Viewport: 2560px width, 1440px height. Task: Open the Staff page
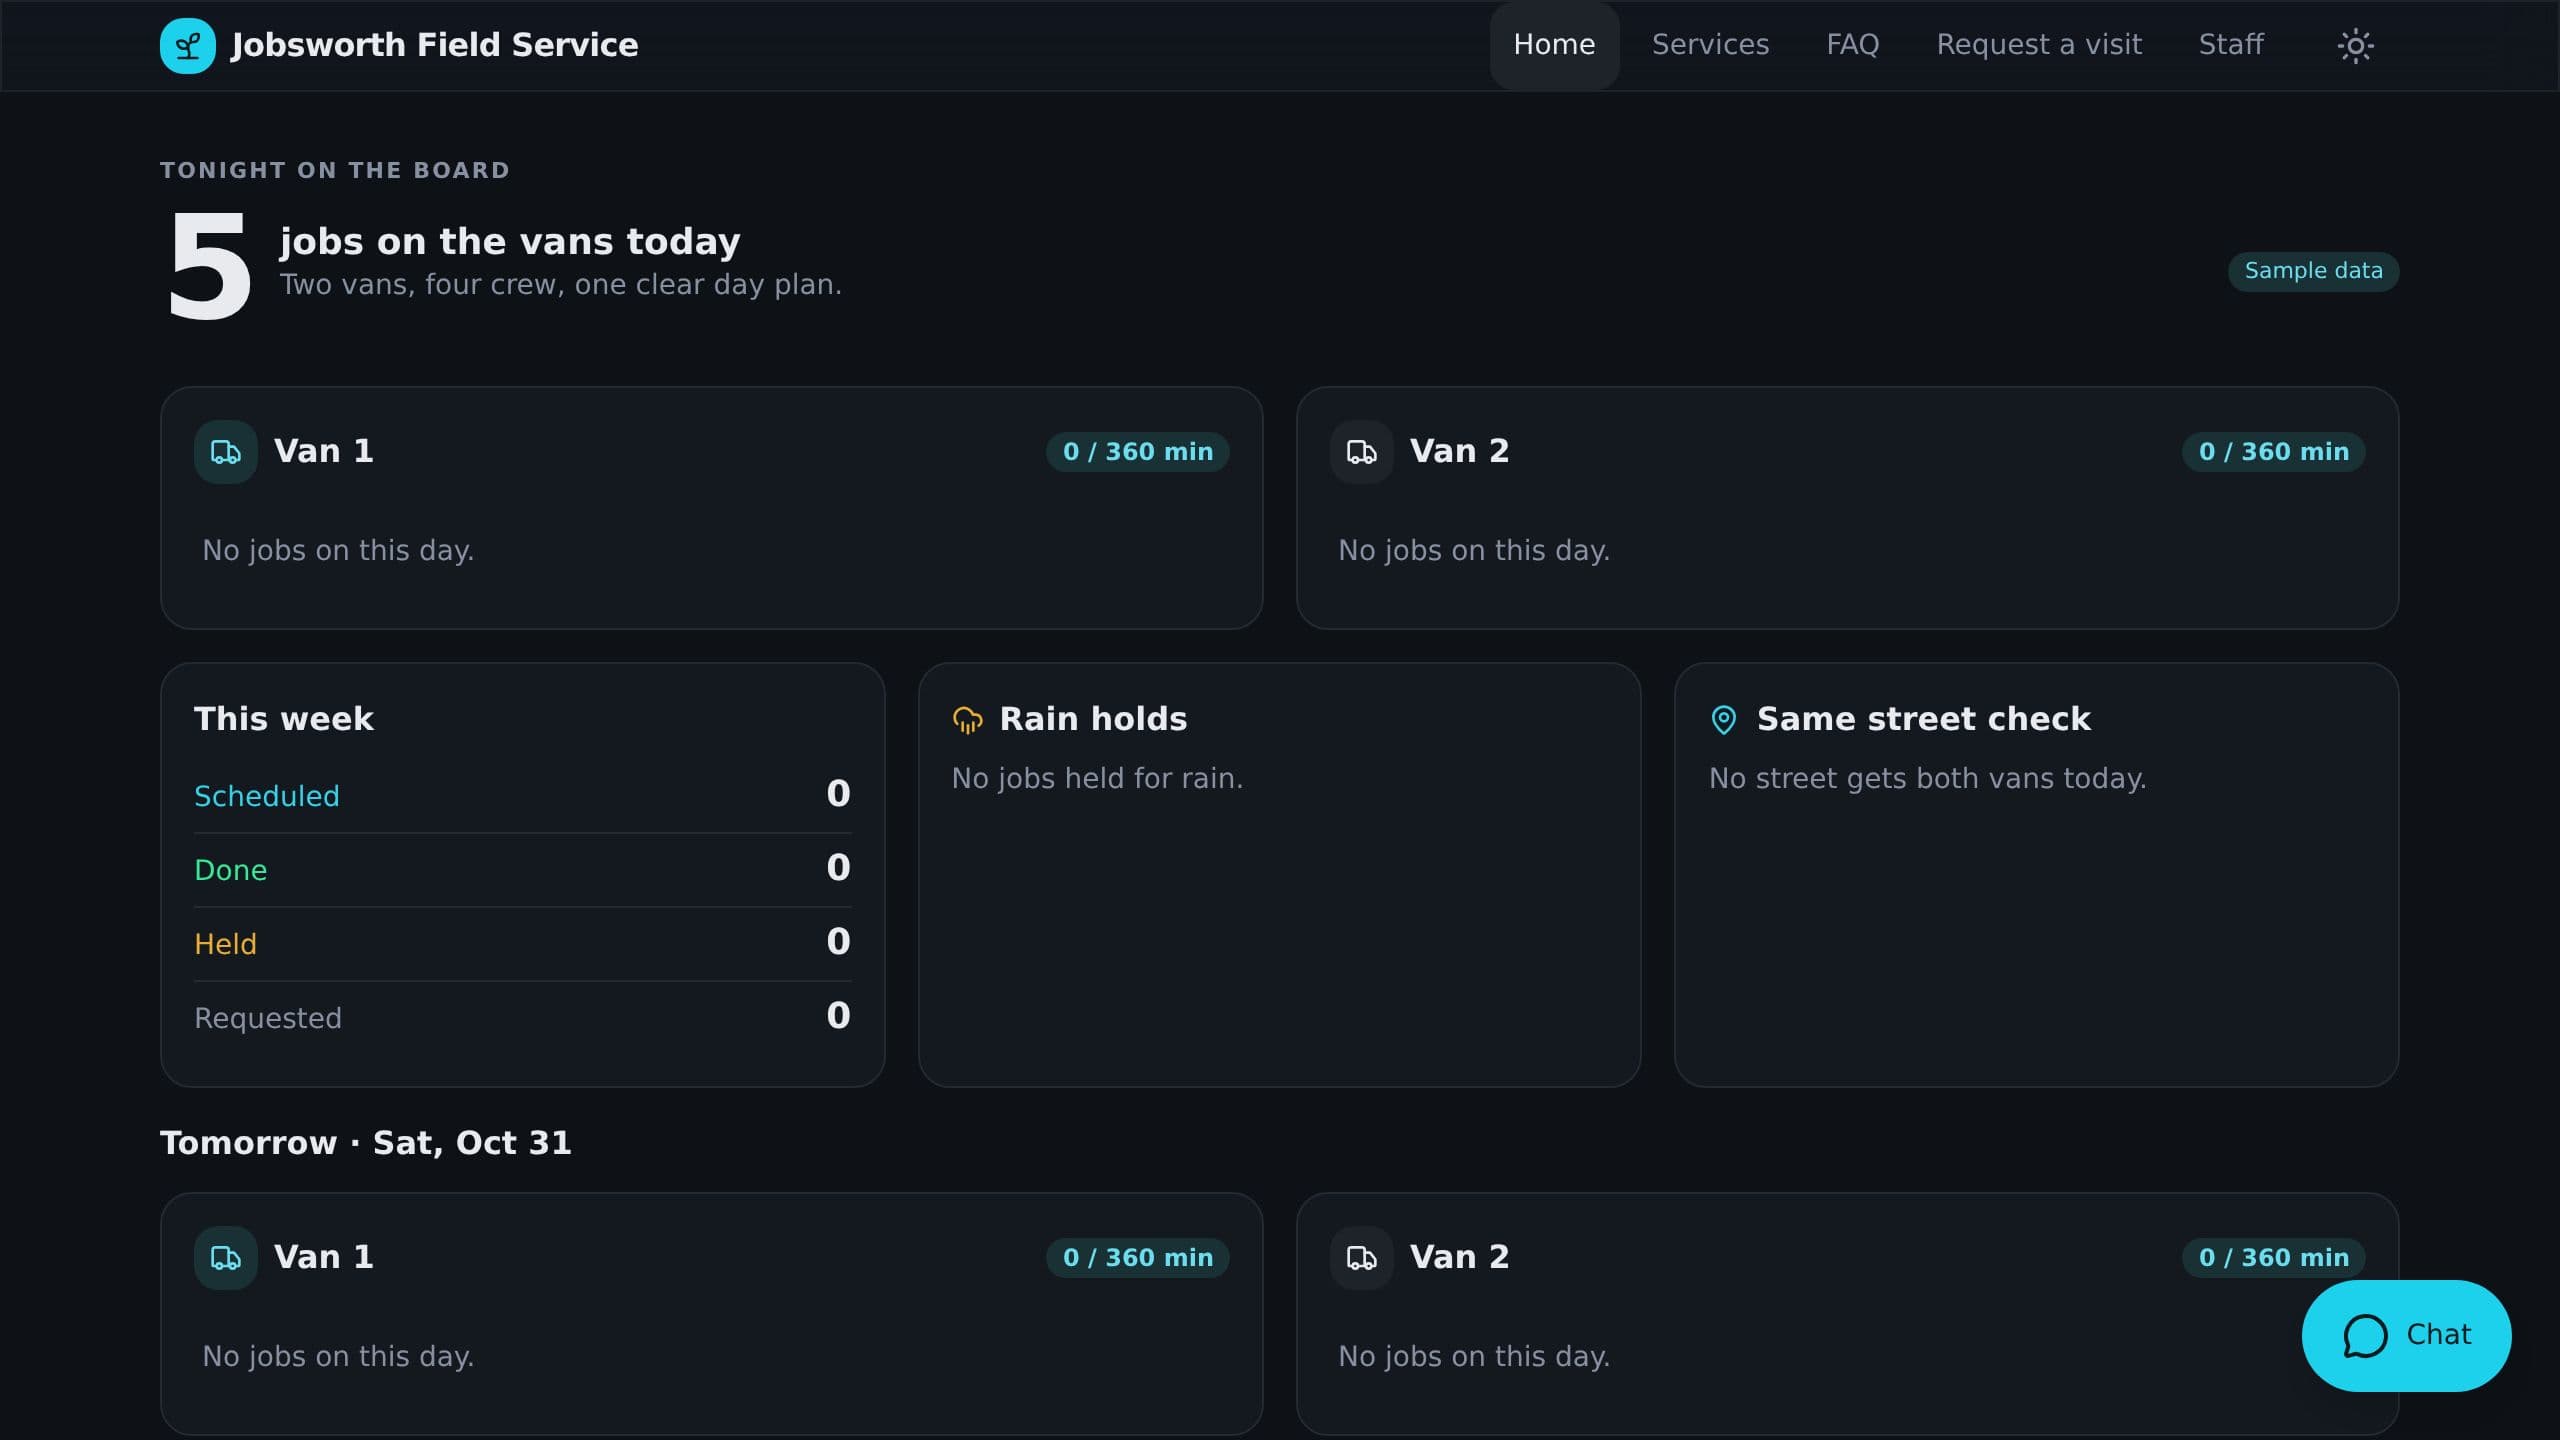2231,45
